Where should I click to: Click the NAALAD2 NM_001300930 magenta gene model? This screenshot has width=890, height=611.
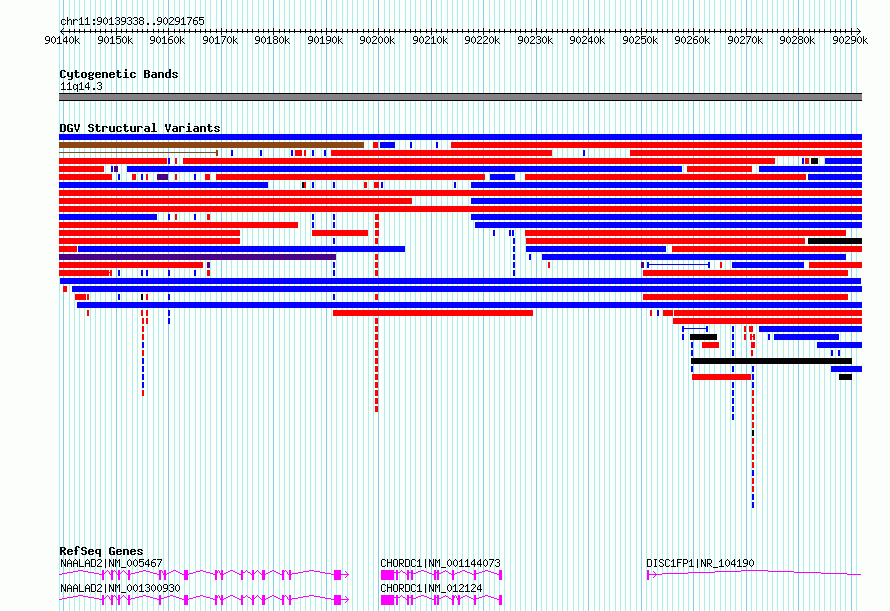[x=204, y=600]
